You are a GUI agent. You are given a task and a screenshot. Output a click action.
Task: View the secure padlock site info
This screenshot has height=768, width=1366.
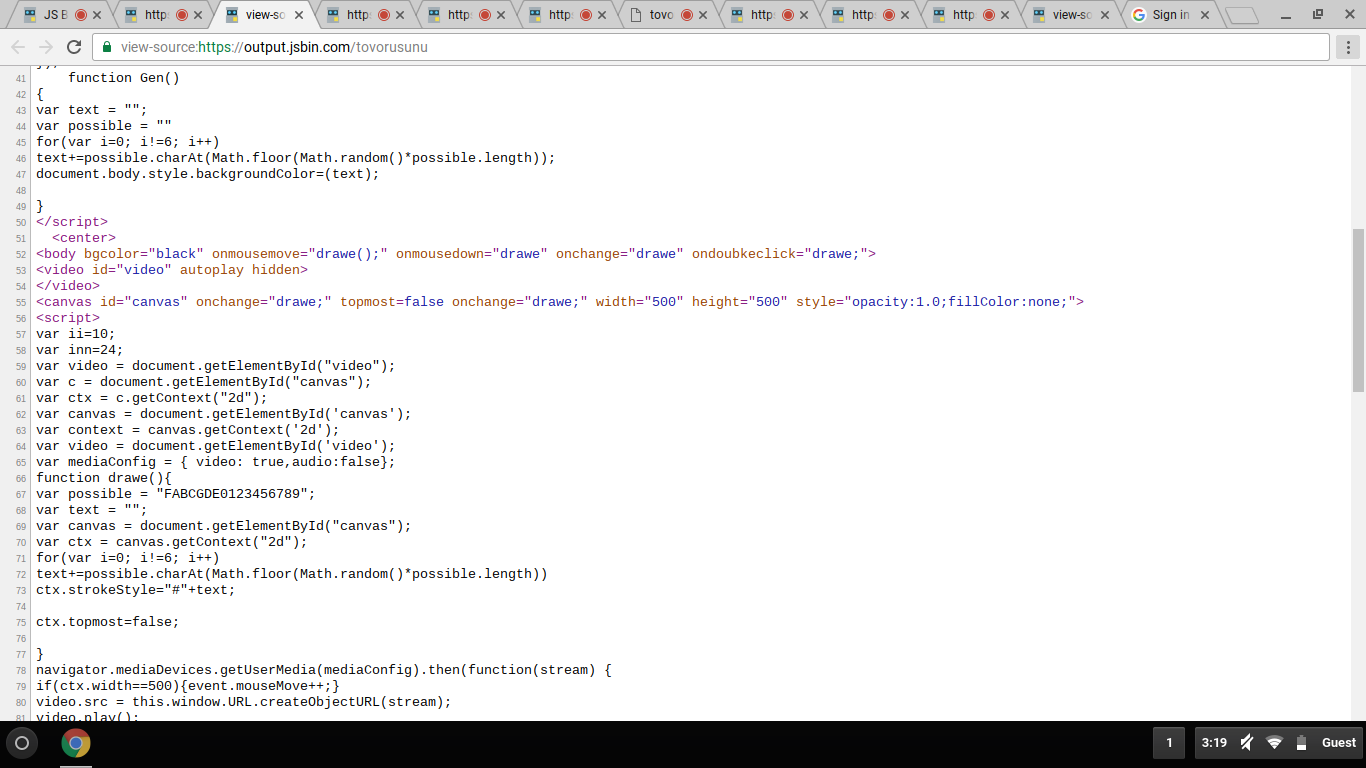(107, 47)
